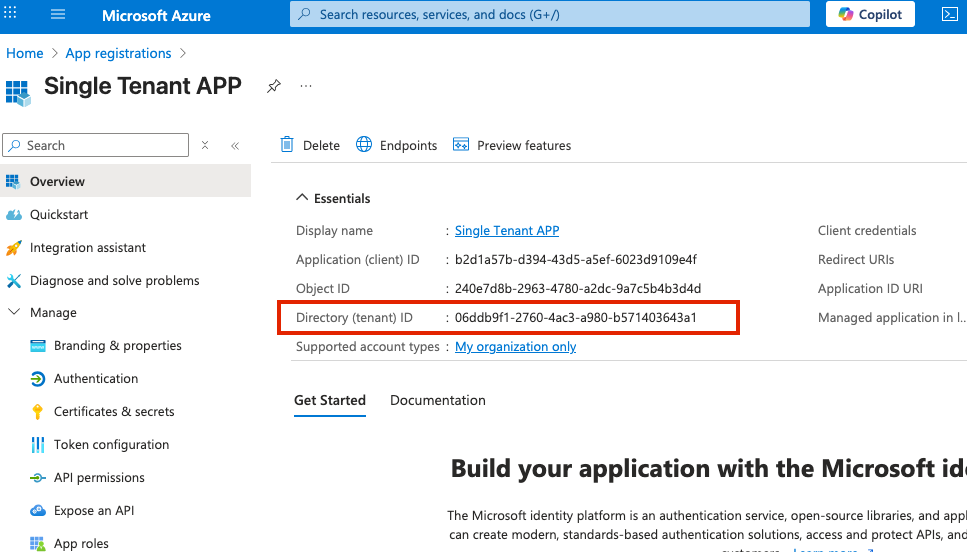Click the Authentication arrow icon
Screen dimensions: 967x552
click(38, 379)
